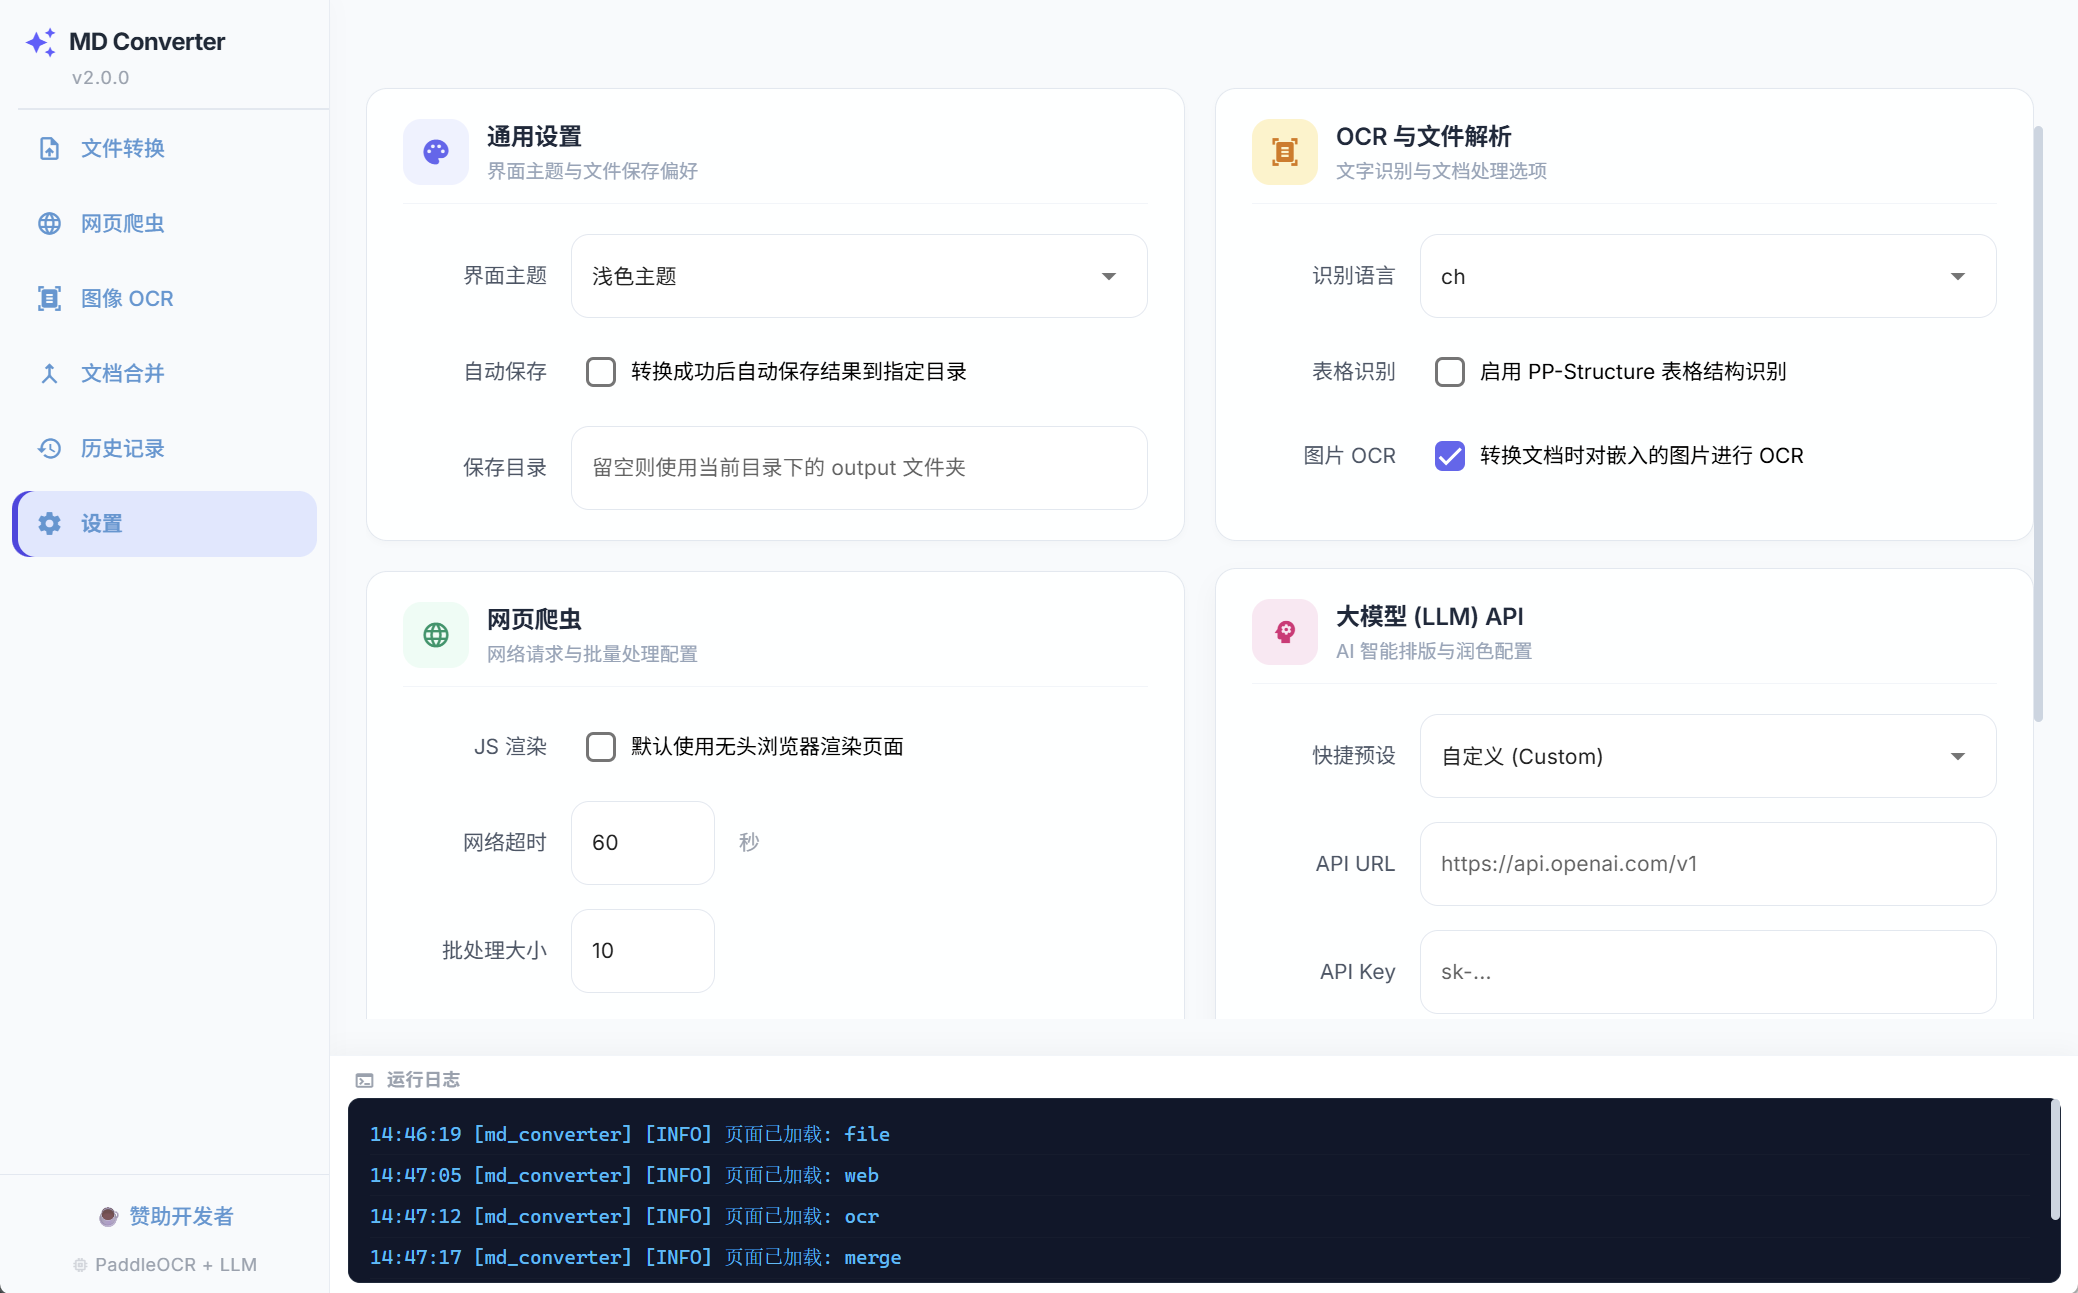Open 历史记录 from the sidebar
Viewport: 2078px width, 1293px height.
[x=122, y=448]
